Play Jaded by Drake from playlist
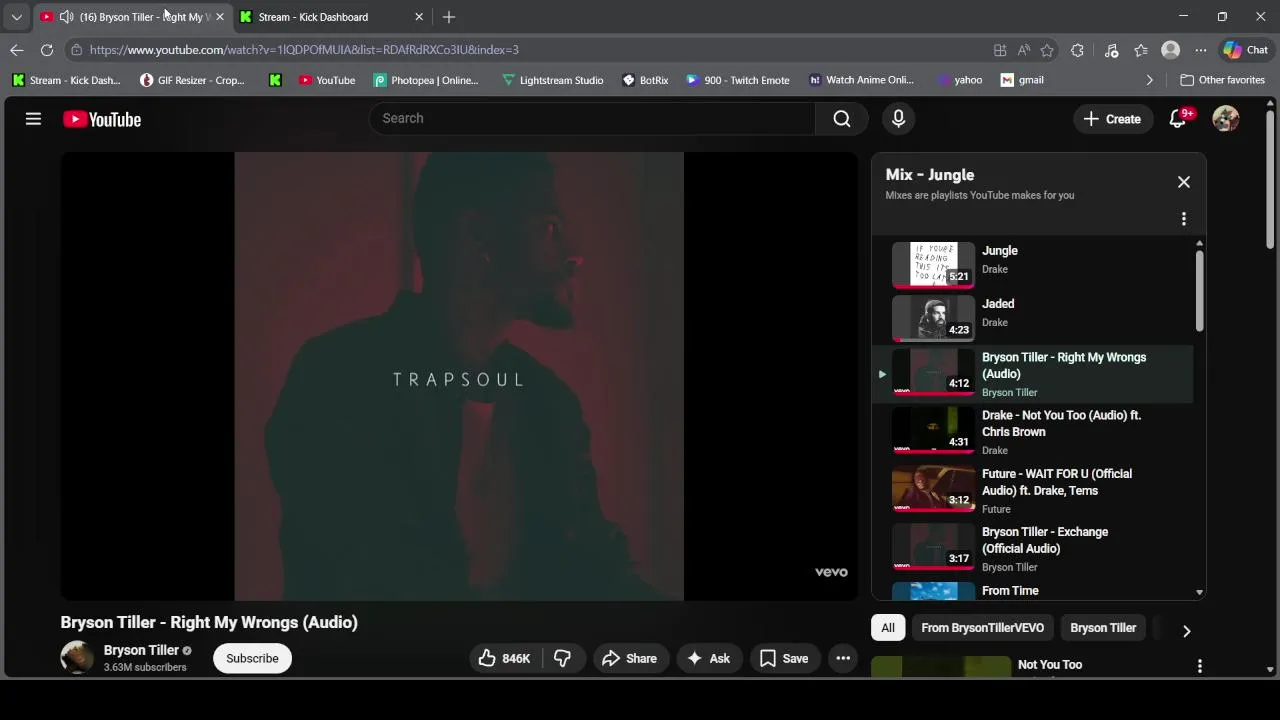The height and width of the screenshot is (720, 1280). pos(1032,317)
